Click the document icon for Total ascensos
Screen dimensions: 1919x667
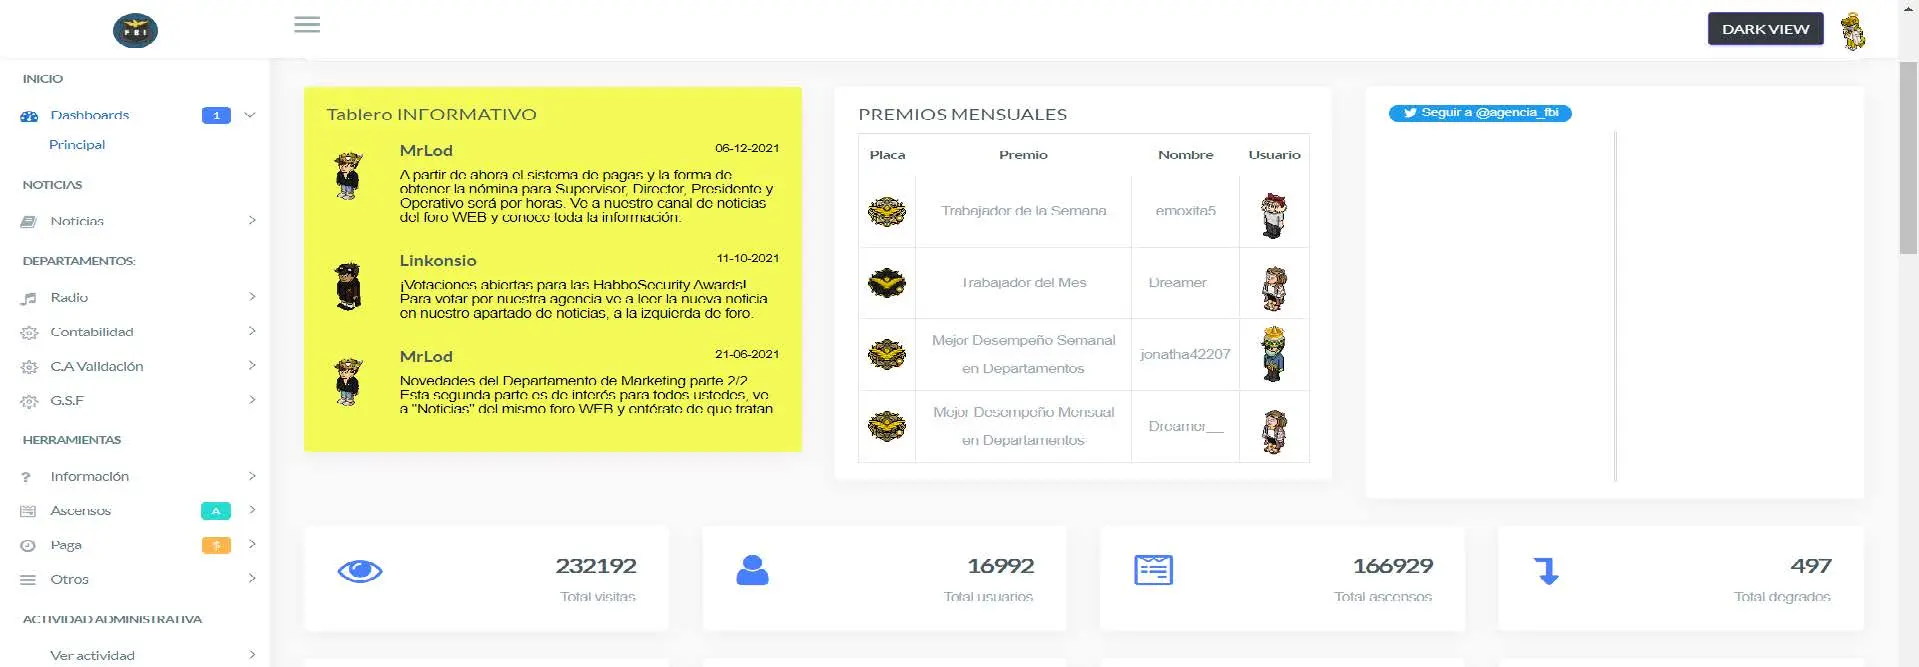tap(1153, 570)
